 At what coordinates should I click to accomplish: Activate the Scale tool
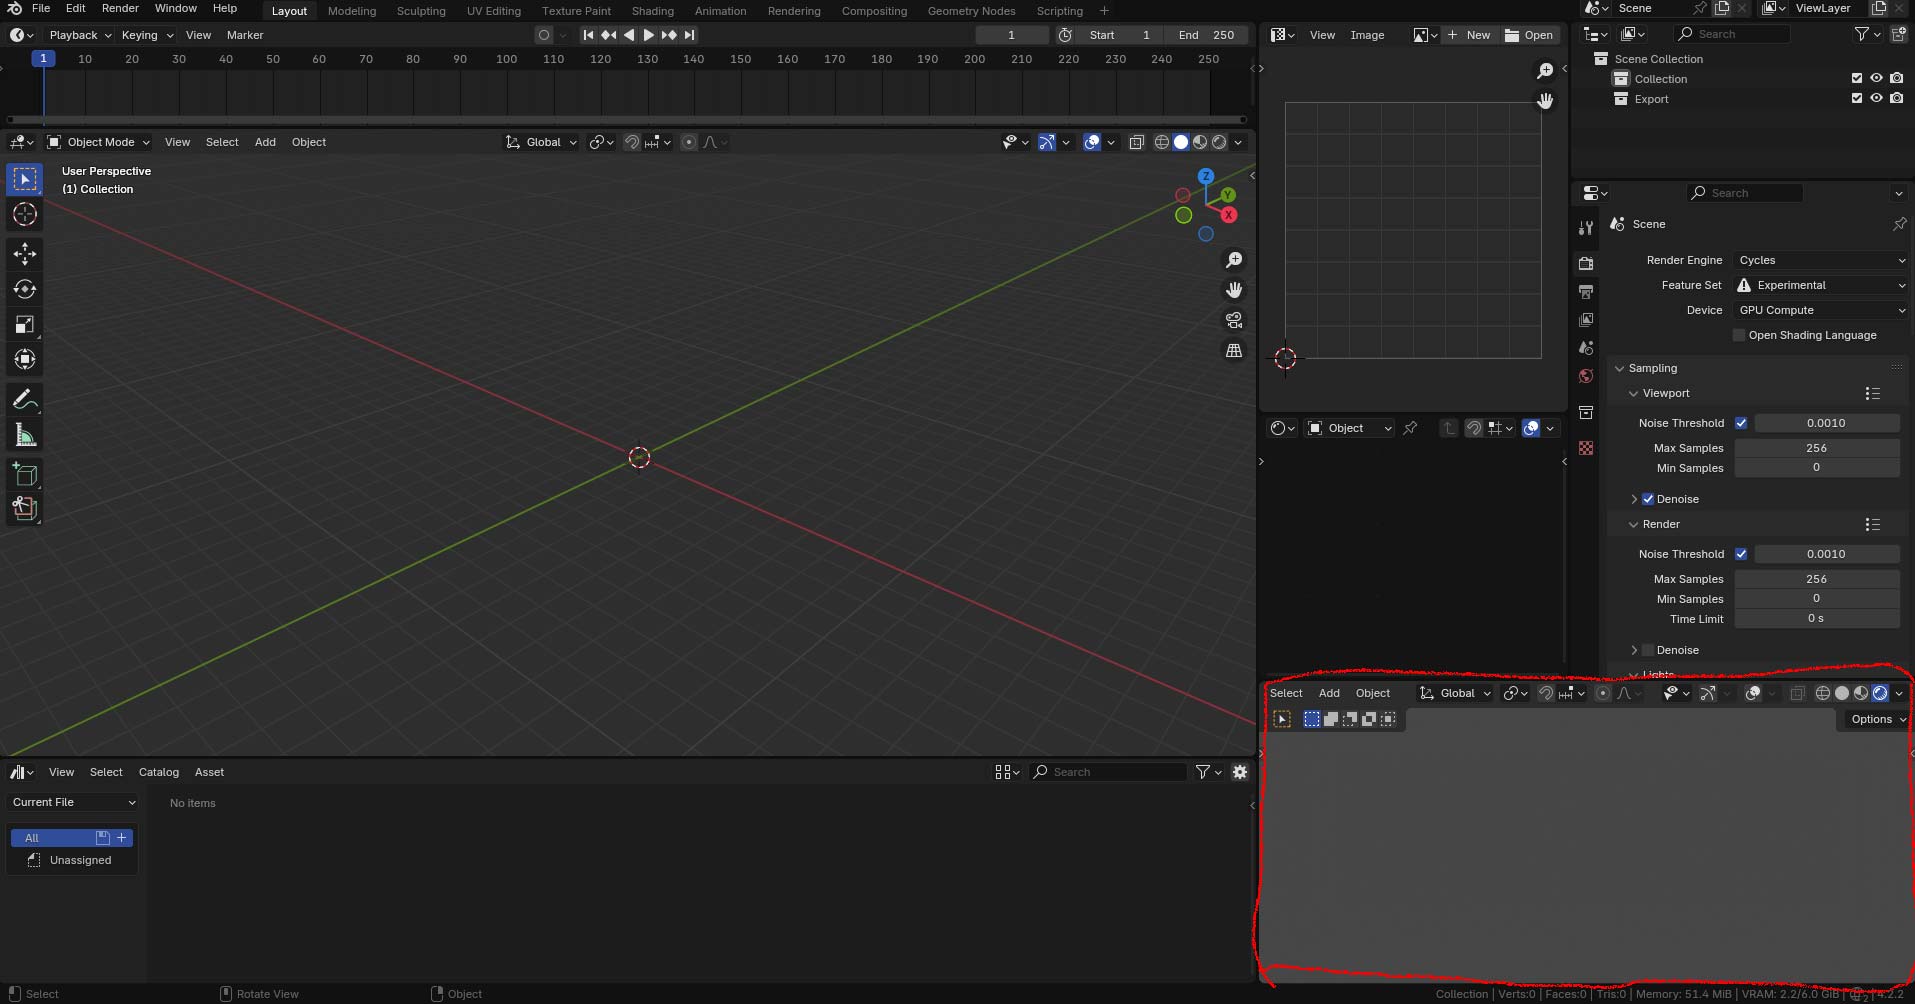(25, 324)
